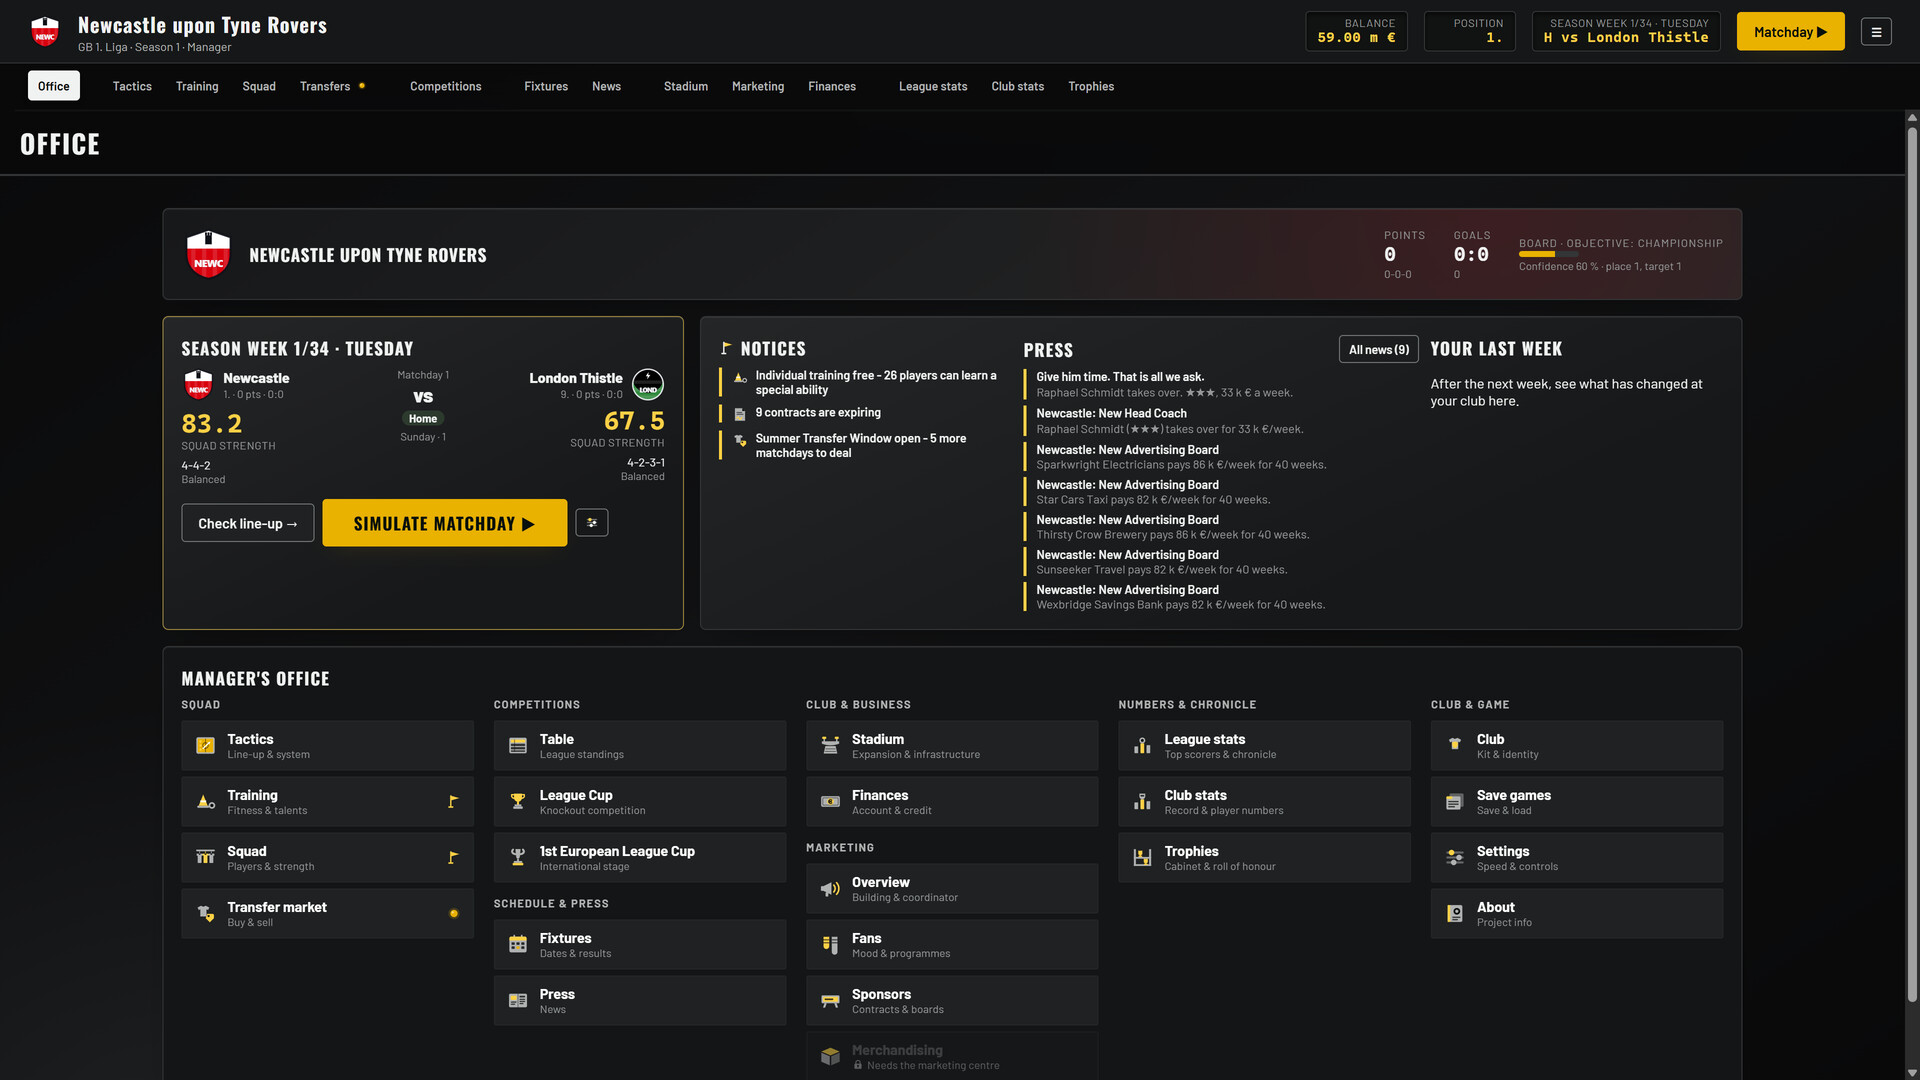Open the hamburger menu icon
This screenshot has width=1920, height=1080.
click(x=1876, y=32)
